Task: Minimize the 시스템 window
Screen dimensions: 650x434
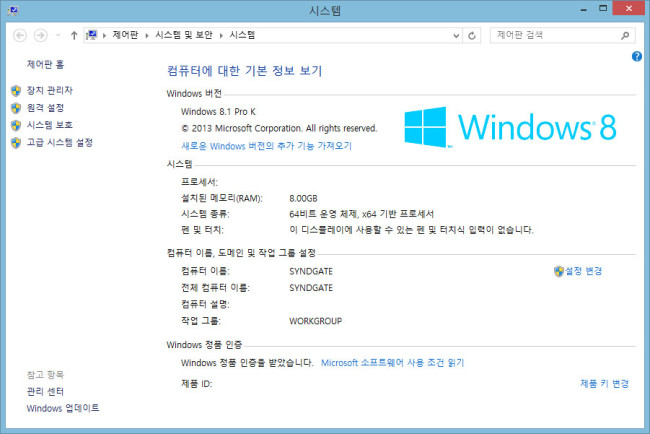Action: tap(584, 9)
